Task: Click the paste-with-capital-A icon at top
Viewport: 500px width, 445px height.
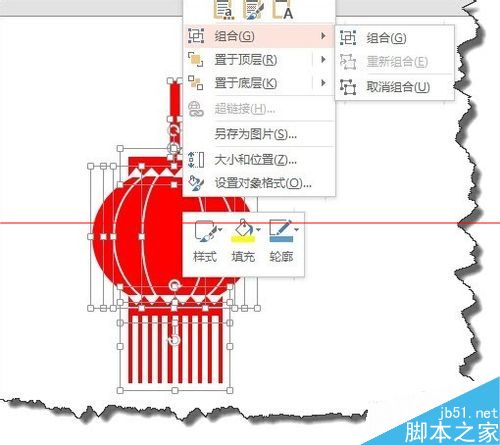Action: coord(283,9)
